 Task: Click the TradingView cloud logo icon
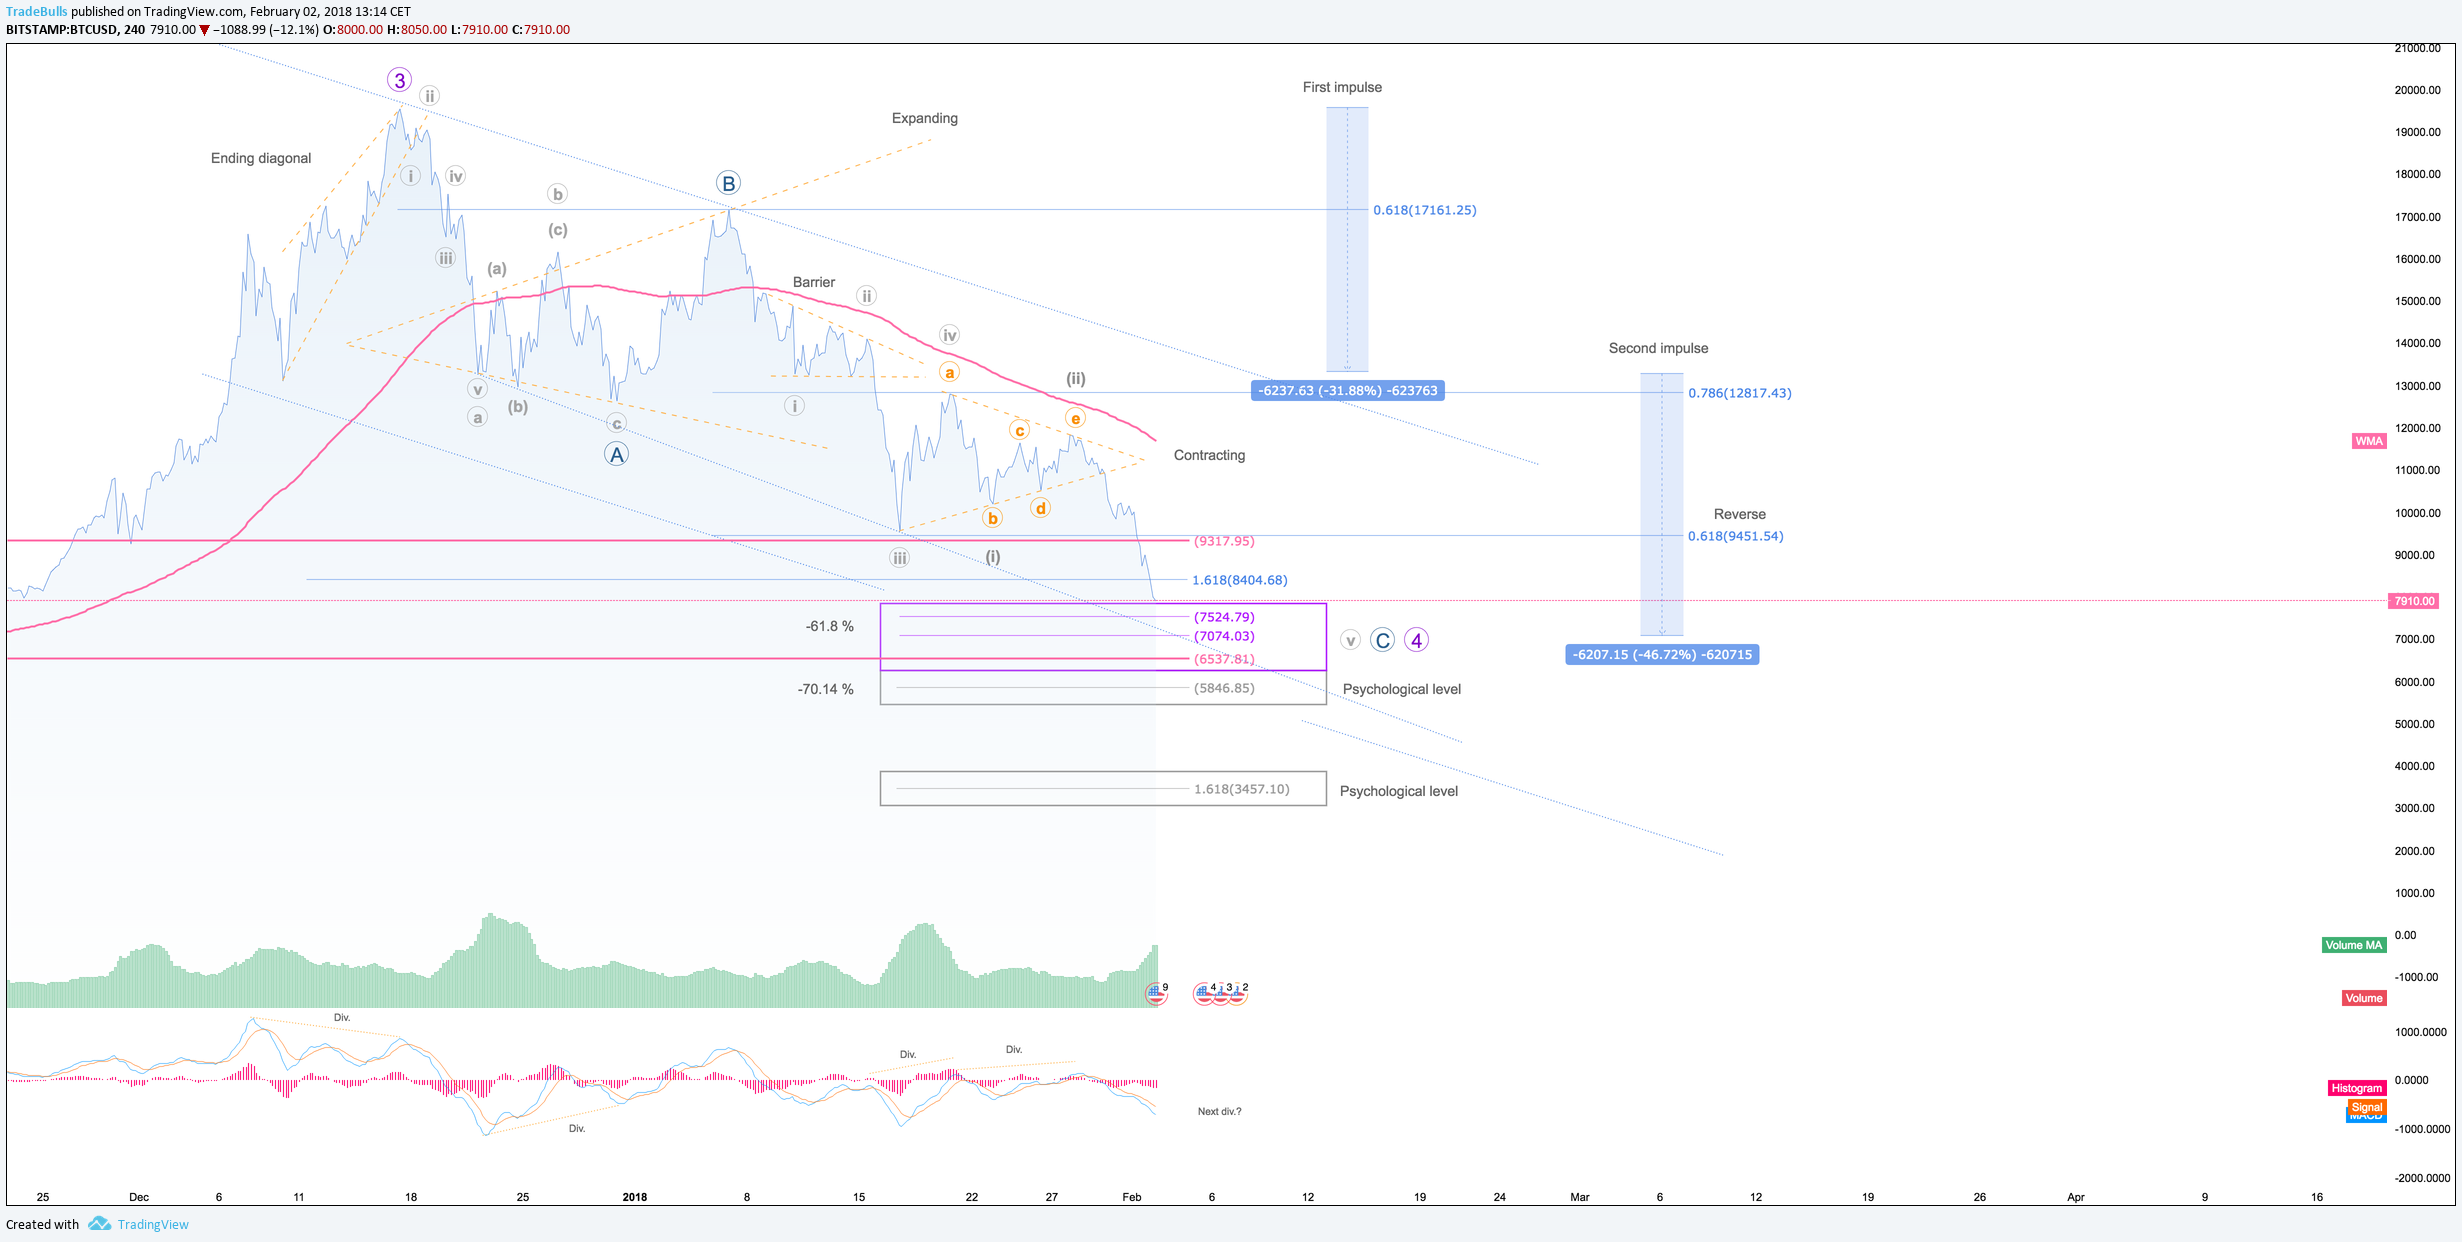tap(99, 1224)
